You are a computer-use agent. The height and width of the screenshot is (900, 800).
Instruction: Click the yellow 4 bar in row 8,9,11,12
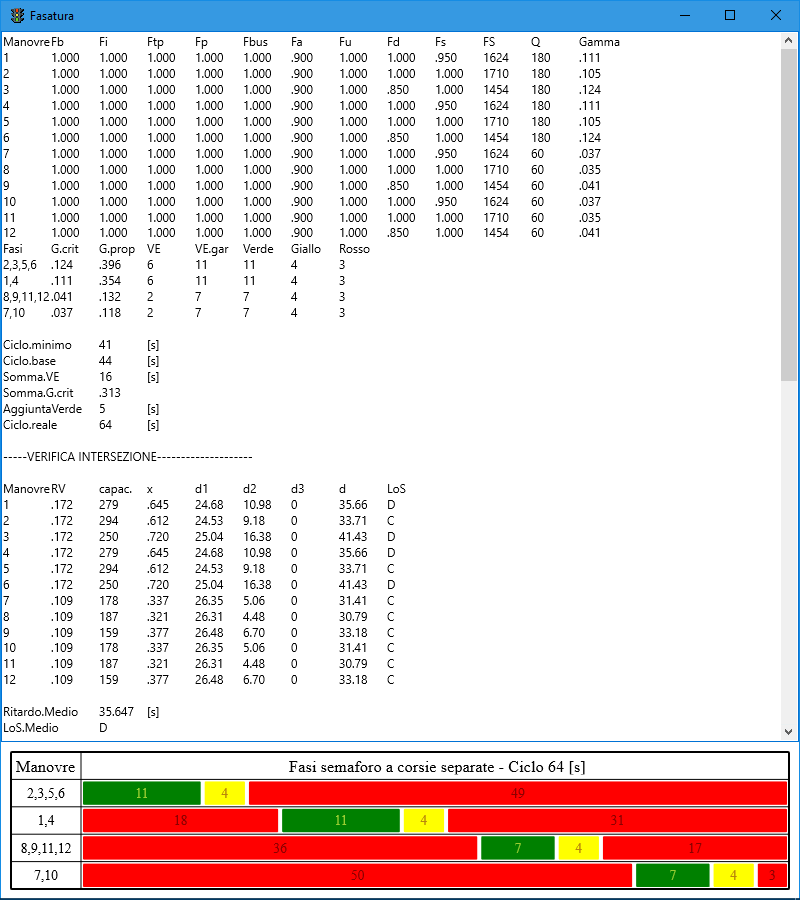pos(578,848)
